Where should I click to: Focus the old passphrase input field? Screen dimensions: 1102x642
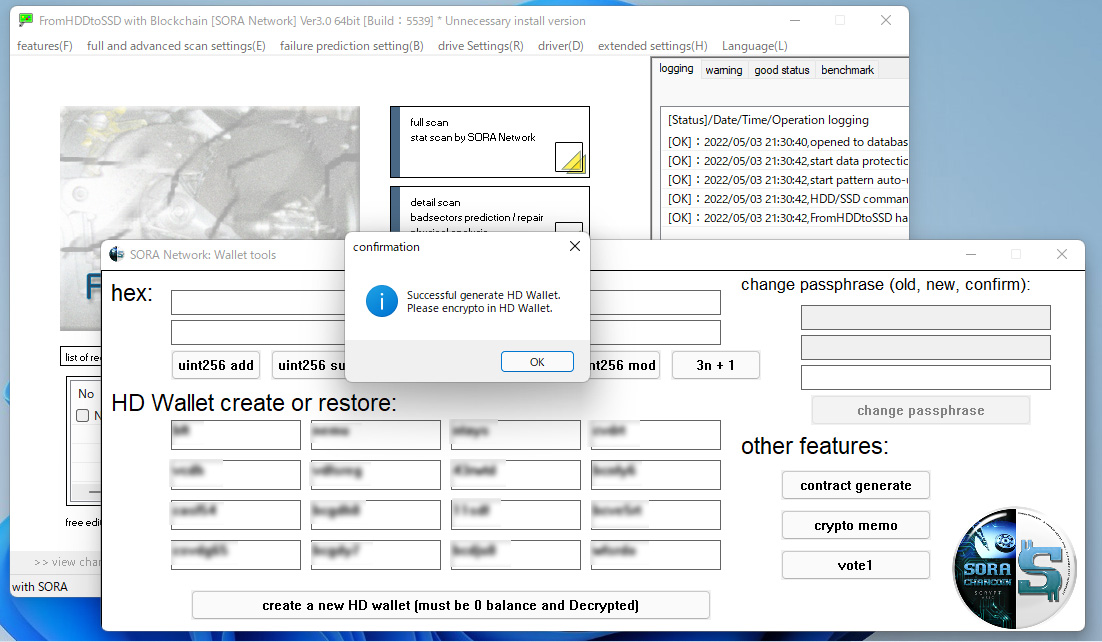point(926,317)
